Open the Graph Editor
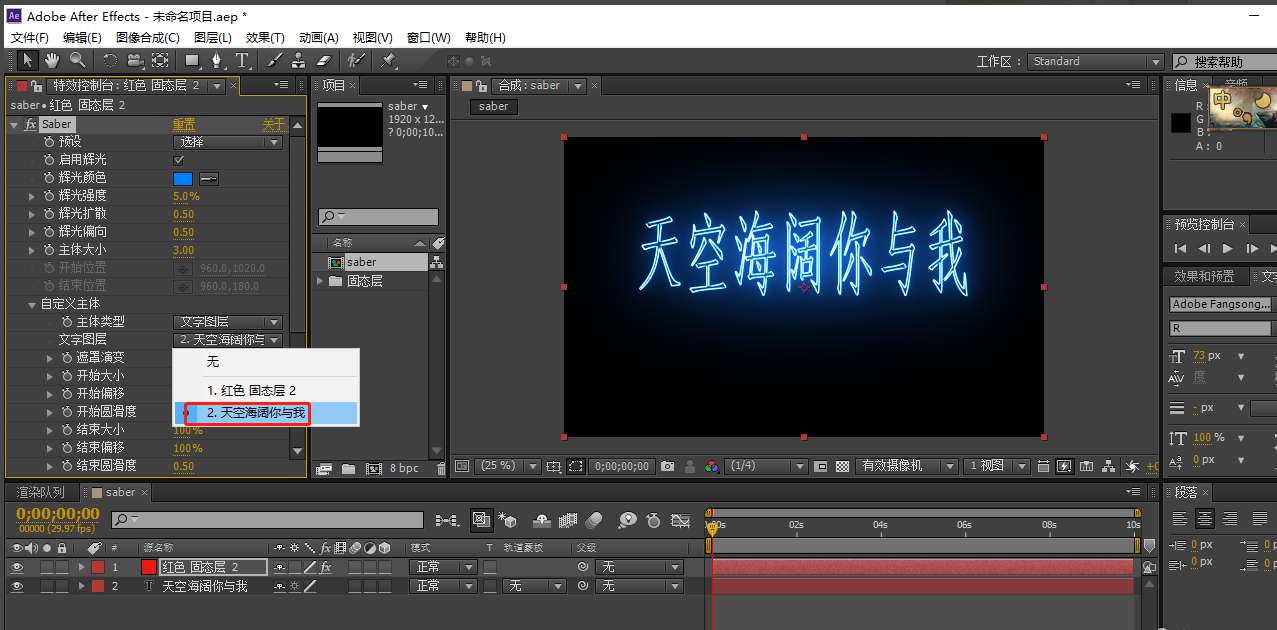Screen dimensions: 1277x630 tap(681, 520)
